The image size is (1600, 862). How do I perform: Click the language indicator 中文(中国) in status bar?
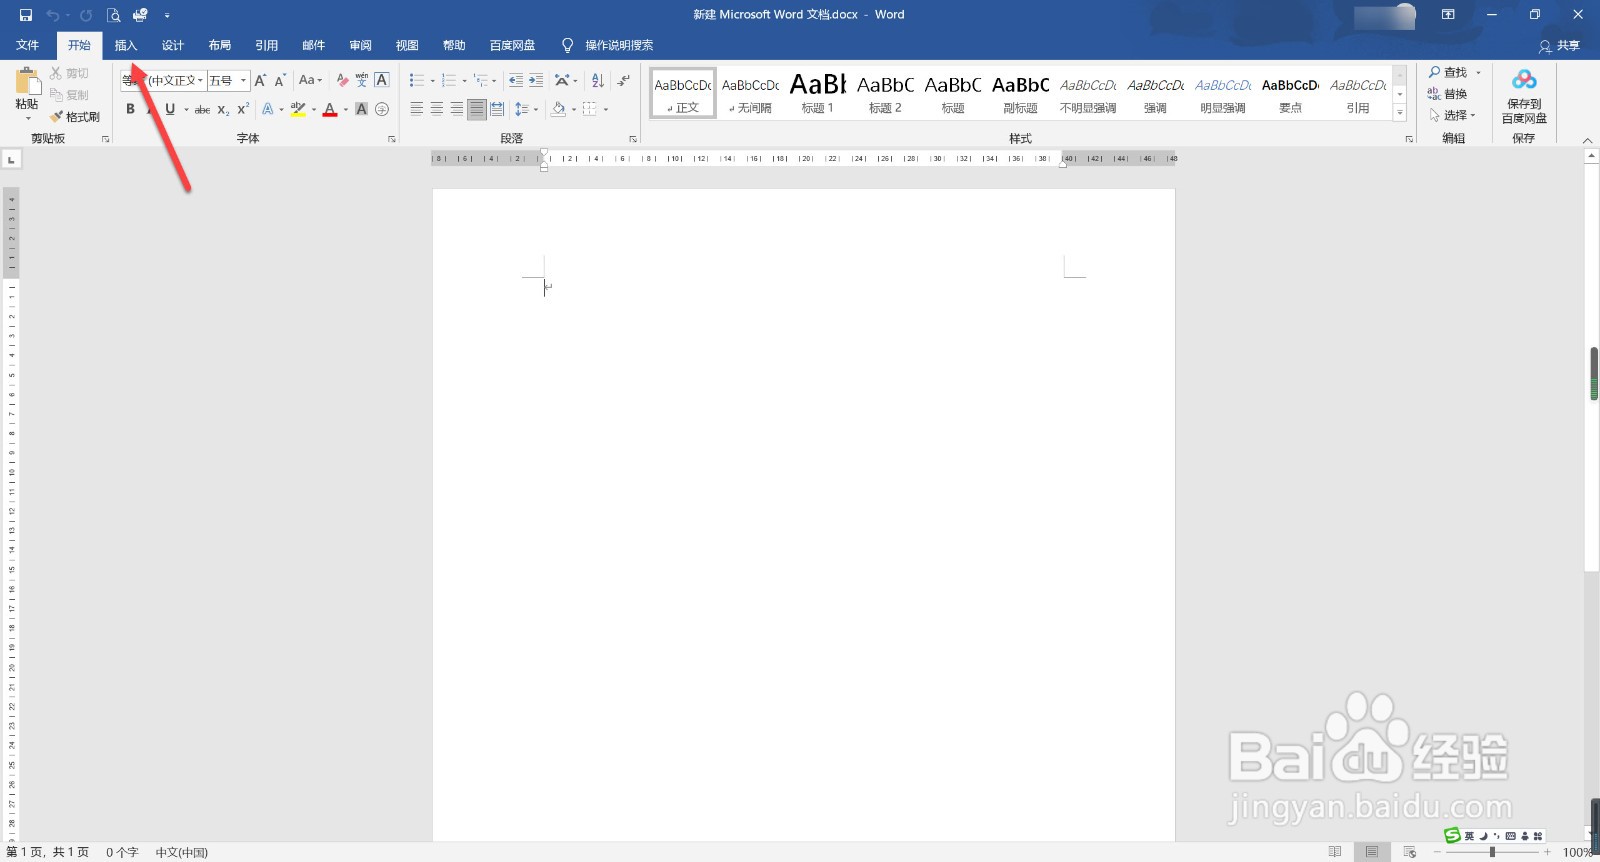(182, 852)
